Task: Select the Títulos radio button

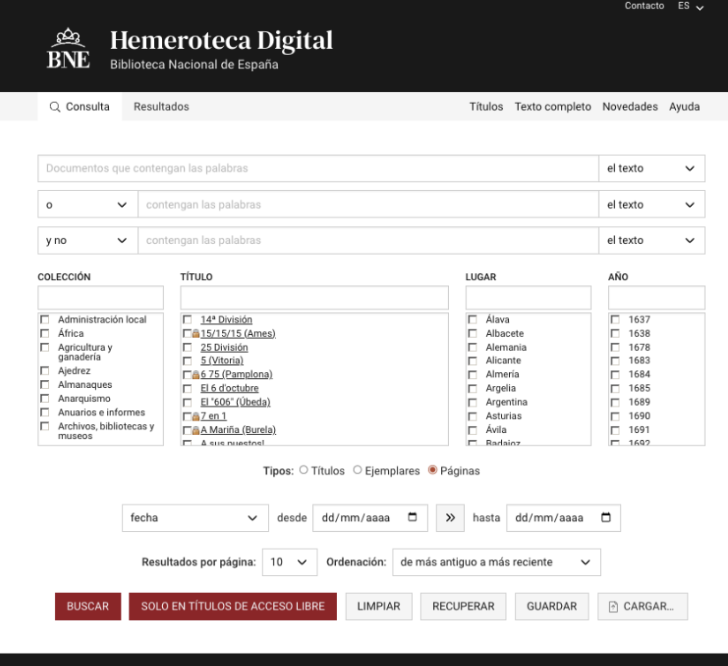Action: tap(304, 470)
